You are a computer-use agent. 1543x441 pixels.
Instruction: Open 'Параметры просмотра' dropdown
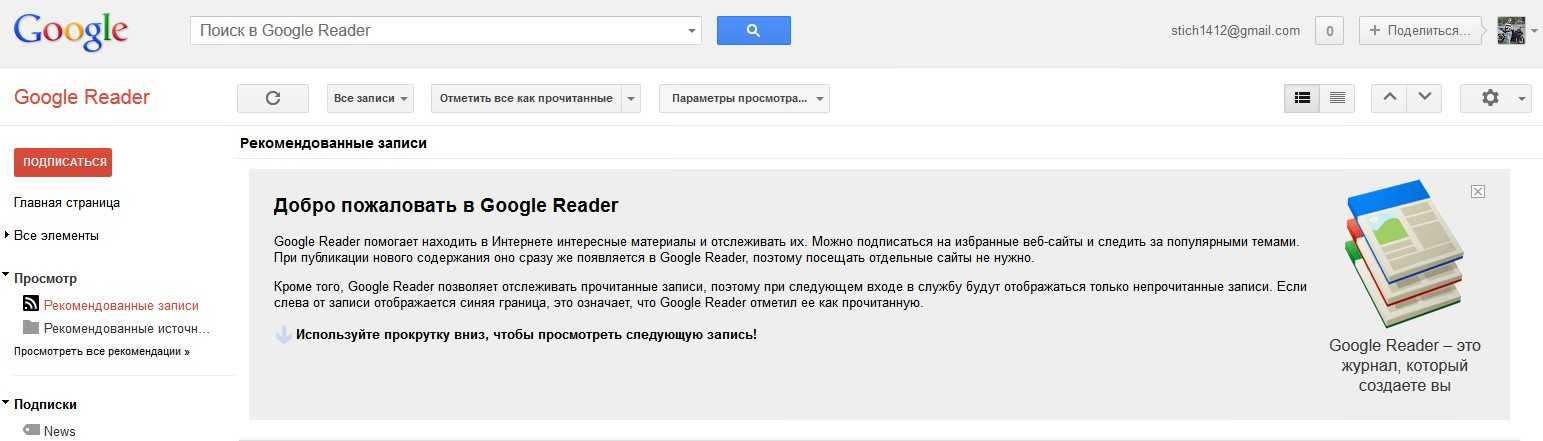pos(744,98)
